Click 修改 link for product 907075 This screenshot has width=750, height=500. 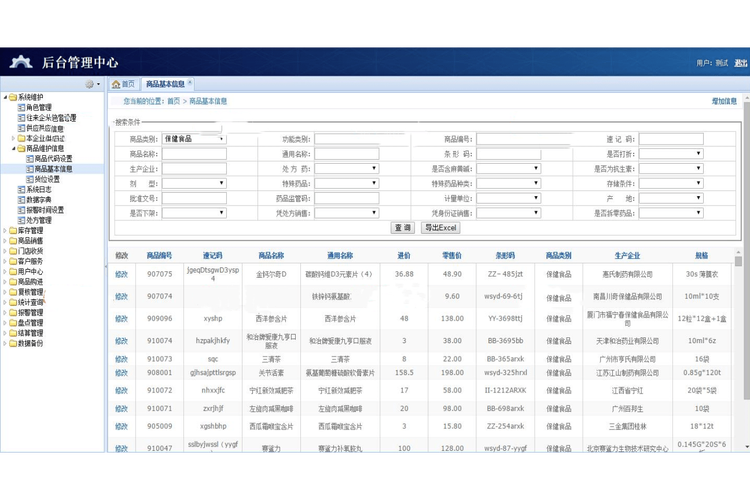click(x=121, y=274)
